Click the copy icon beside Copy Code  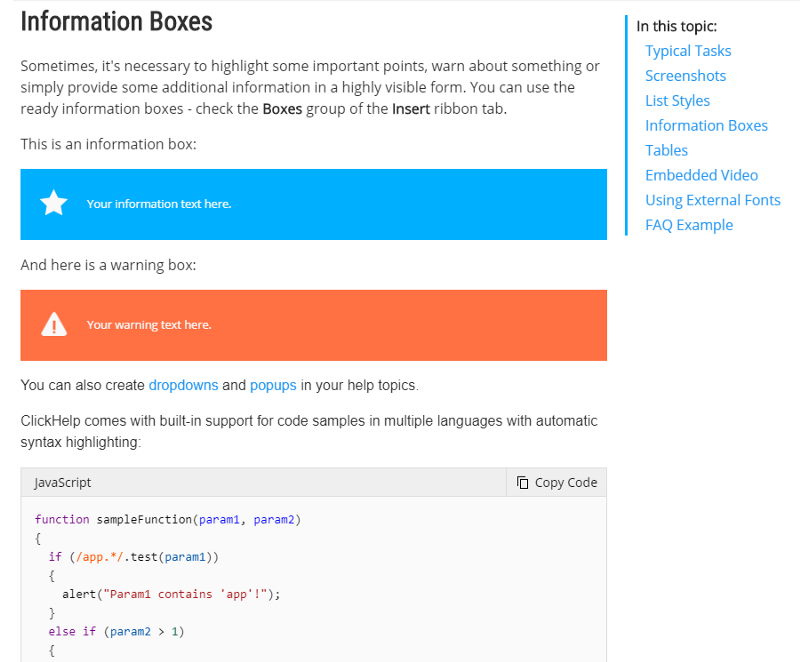(522, 483)
